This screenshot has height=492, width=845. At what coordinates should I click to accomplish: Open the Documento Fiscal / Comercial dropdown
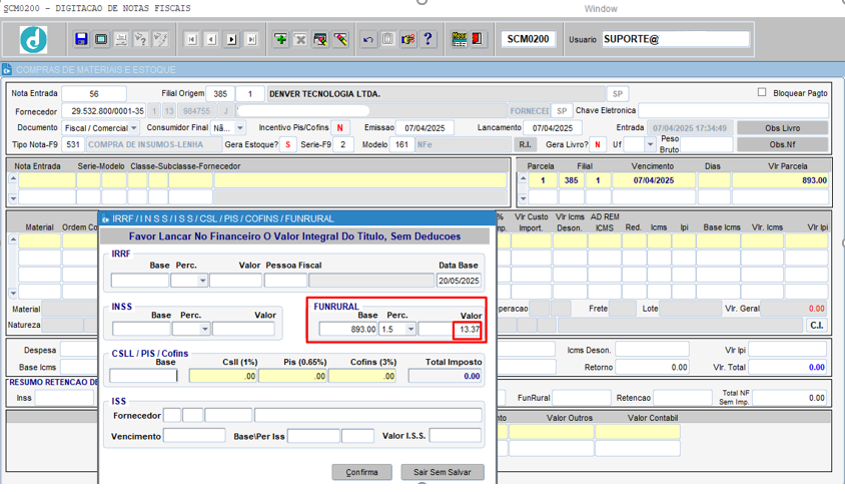tap(134, 128)
